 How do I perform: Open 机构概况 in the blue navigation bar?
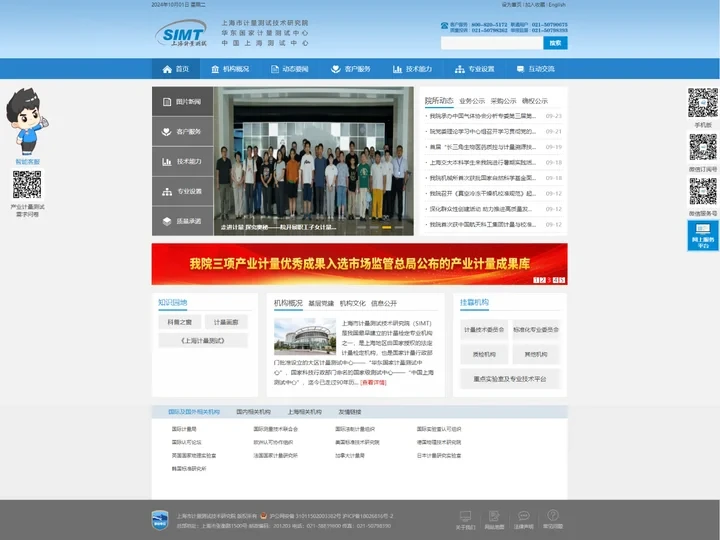(230, 69)
